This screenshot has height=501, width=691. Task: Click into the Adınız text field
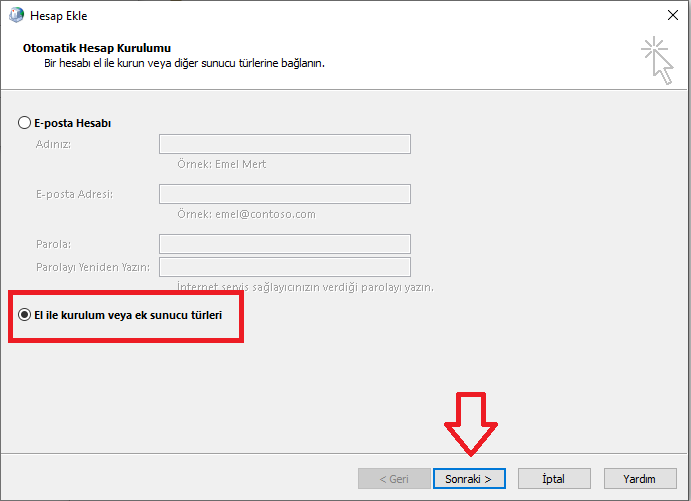tap(284, 144)
